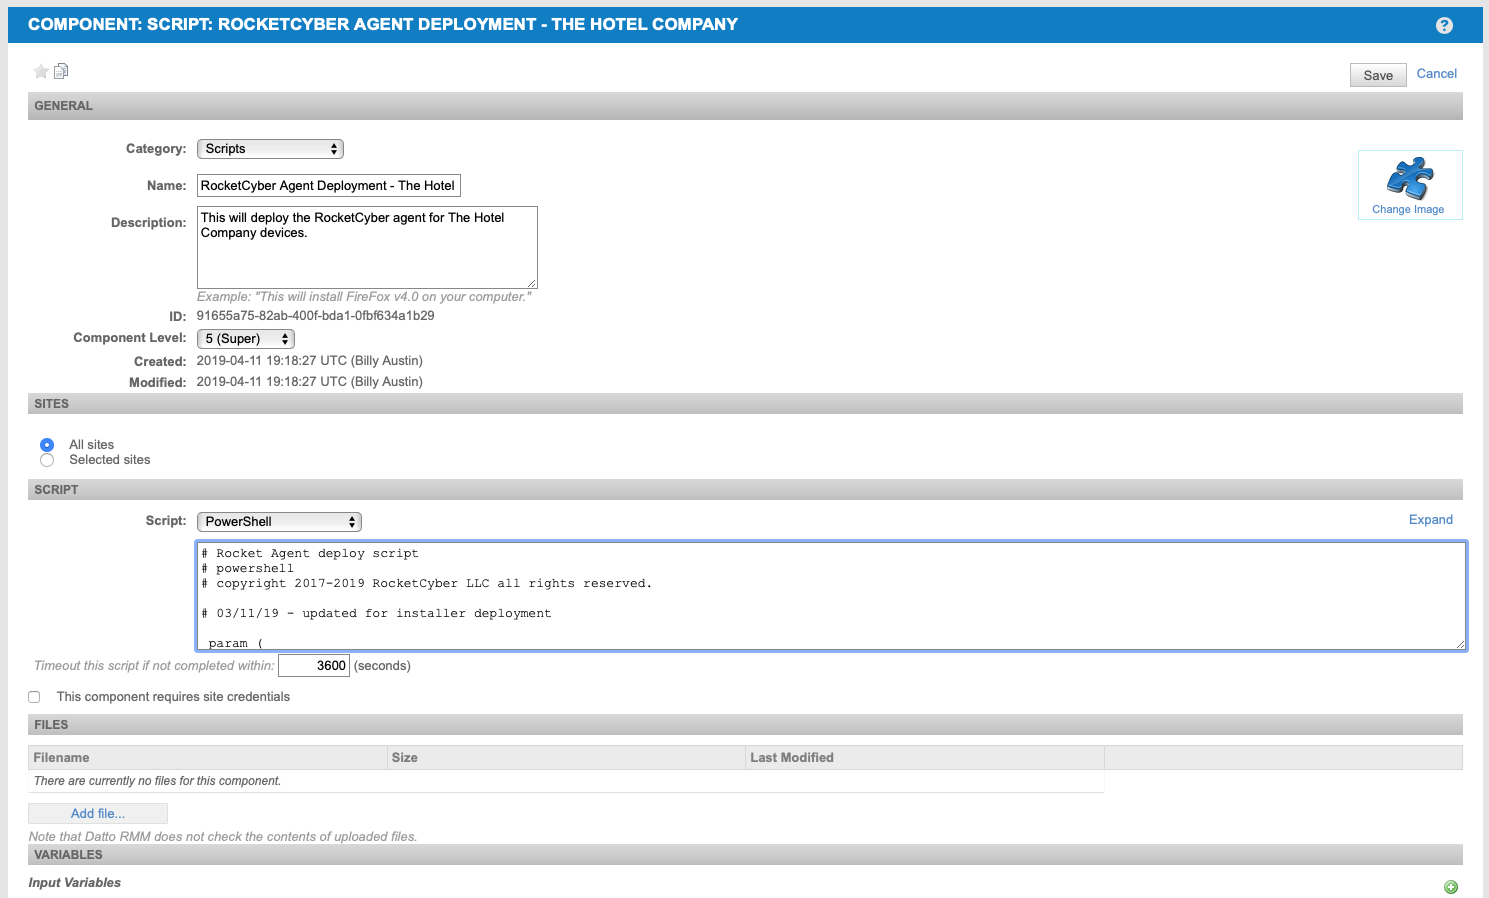Screen dimensions: 1489x898
Task: Click the '03/11/19 - updated for installer' comment line
Action: click(x=376, y=614)
